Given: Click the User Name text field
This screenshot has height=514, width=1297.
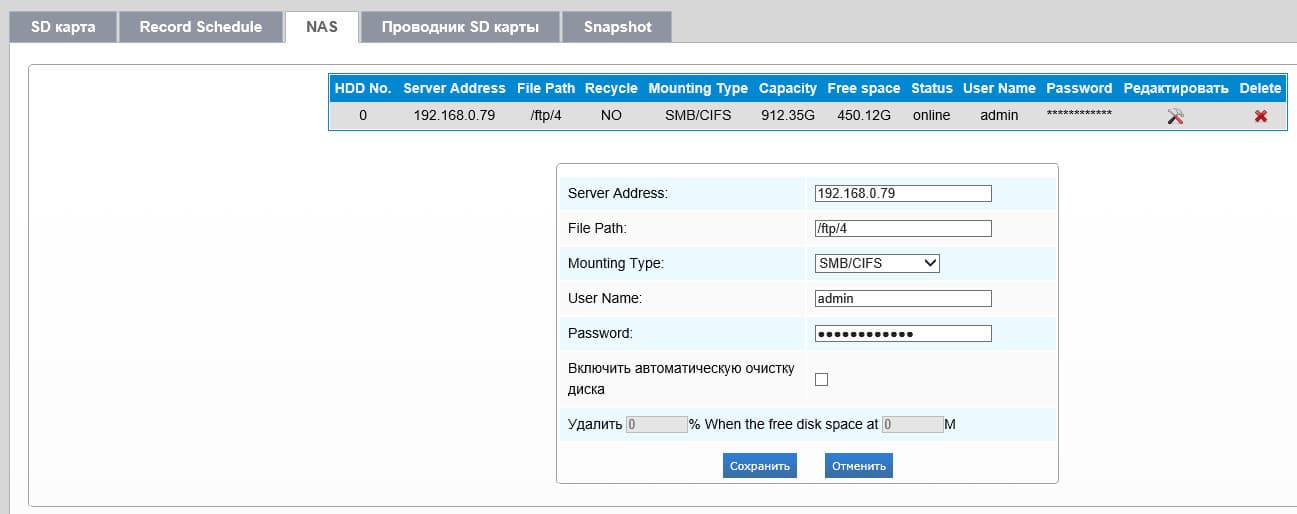Looking at the screenshot, I should (x=903, y=298).
